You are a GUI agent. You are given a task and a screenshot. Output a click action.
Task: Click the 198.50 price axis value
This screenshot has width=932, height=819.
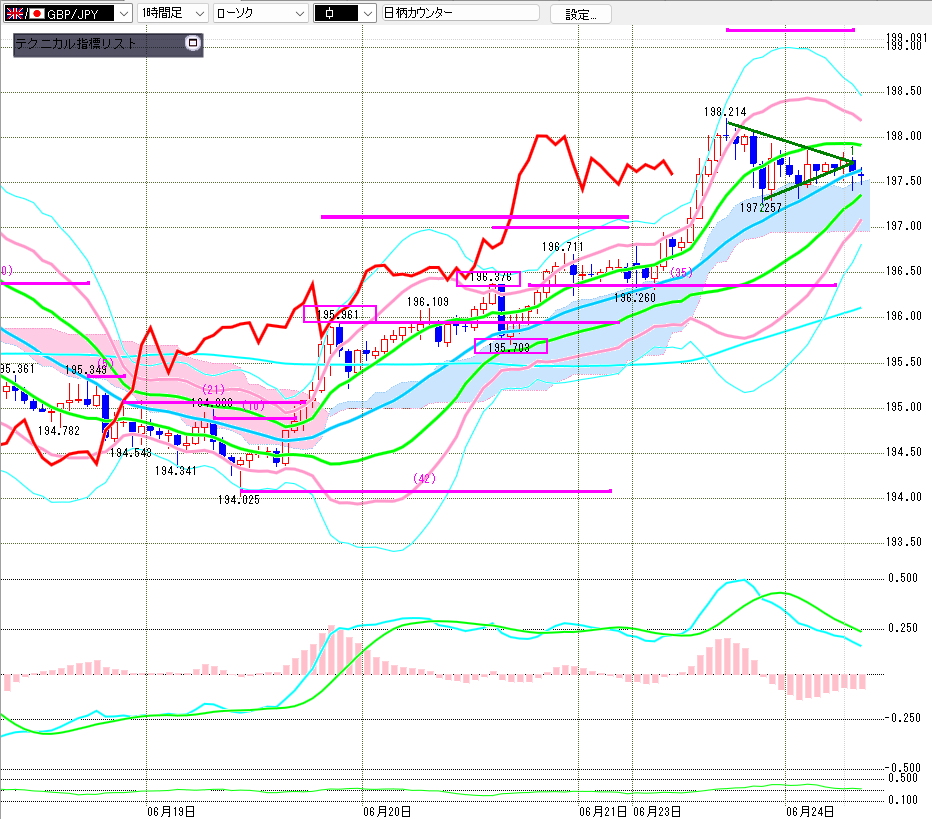coord(903,91)
